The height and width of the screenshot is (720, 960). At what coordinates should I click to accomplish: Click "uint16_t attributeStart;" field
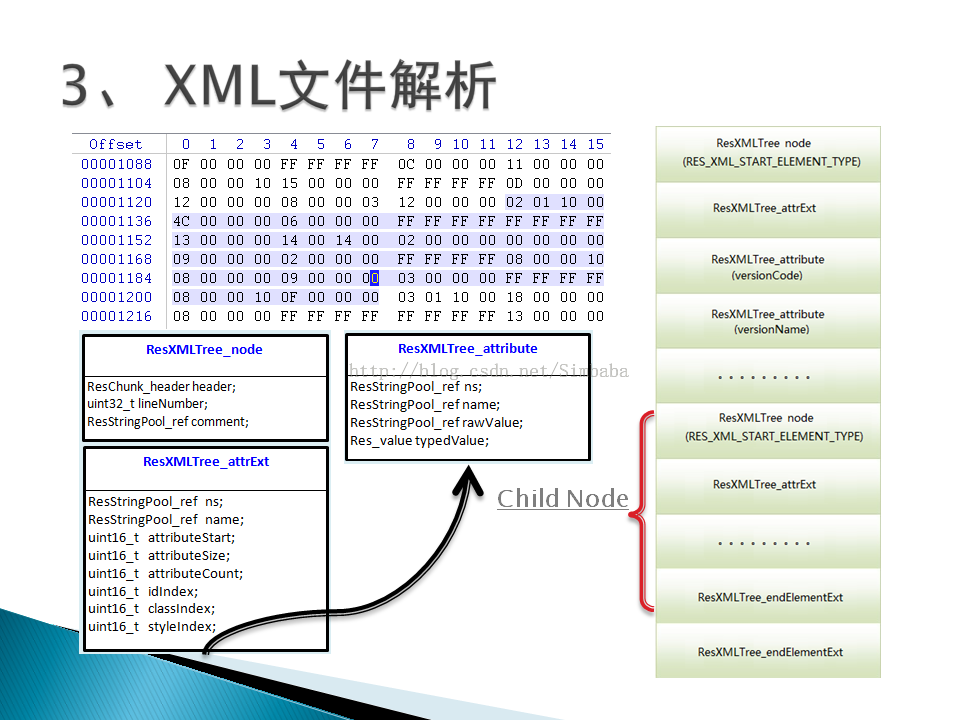tap(162, 538)
